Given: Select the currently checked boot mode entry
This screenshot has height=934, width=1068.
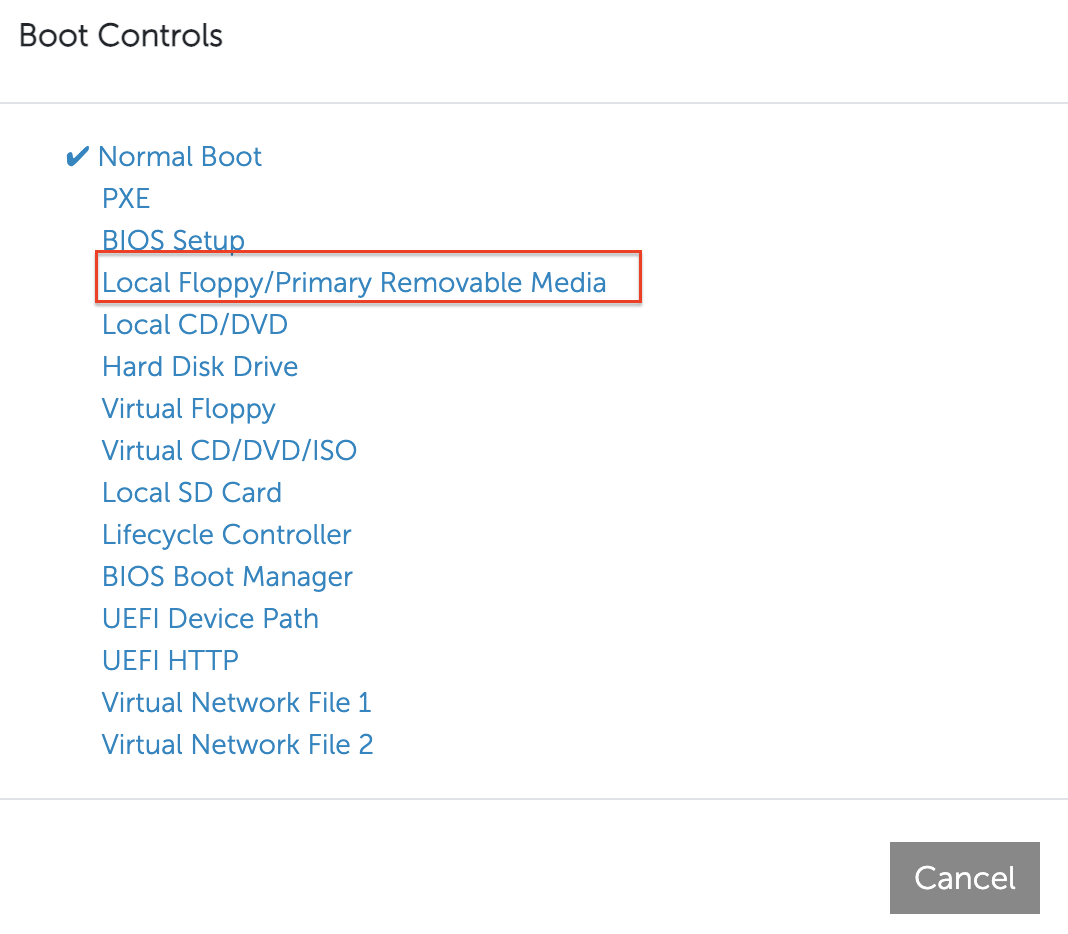Looking at the screenshot, I should click(x=180, y=157).
